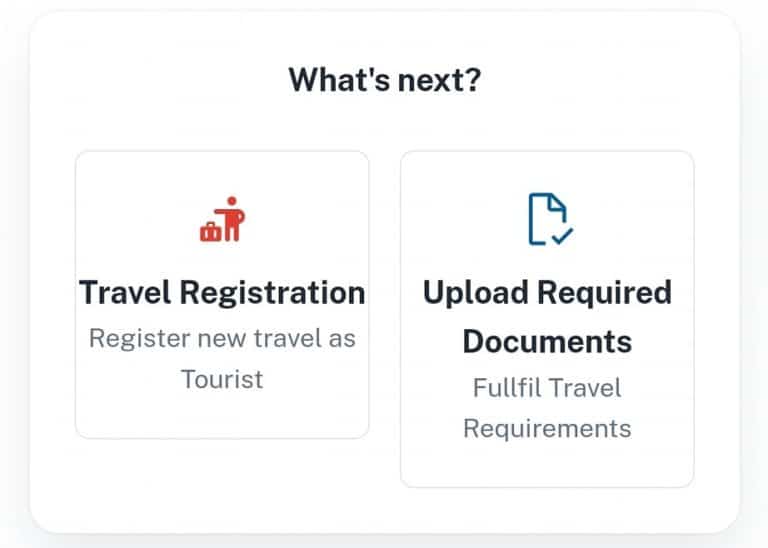Click the word "Tourist" under Travel Registration
The width and height of the screenshot is (768, 548).
pos(222,379)
